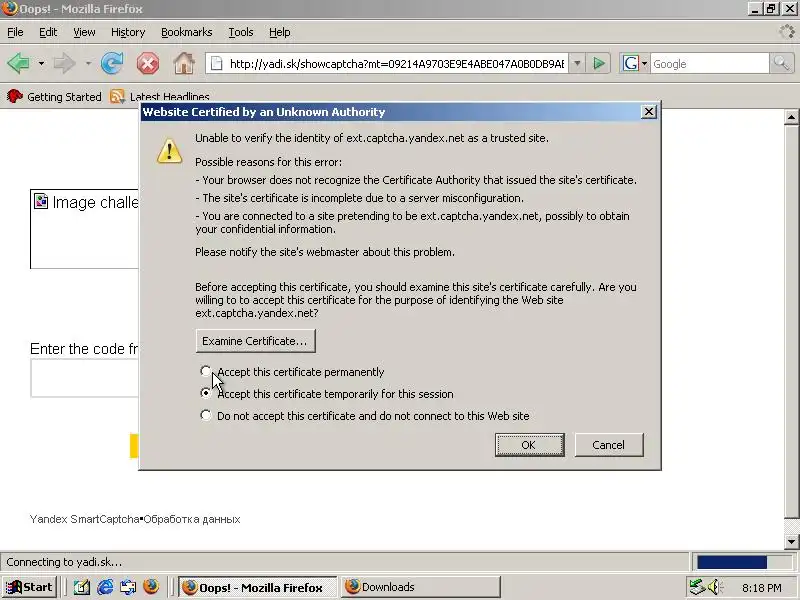The width and height of the screenshot is (800, 600).
Task: Click the Yandex SmartCaptcha footer text
Action: click(84, 519)
